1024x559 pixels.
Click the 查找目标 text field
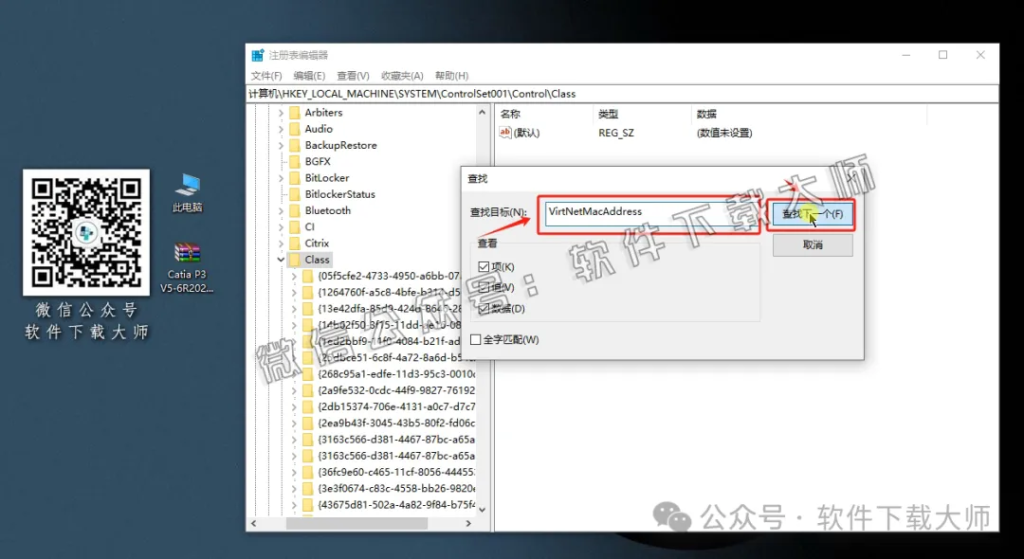[652, 214]
